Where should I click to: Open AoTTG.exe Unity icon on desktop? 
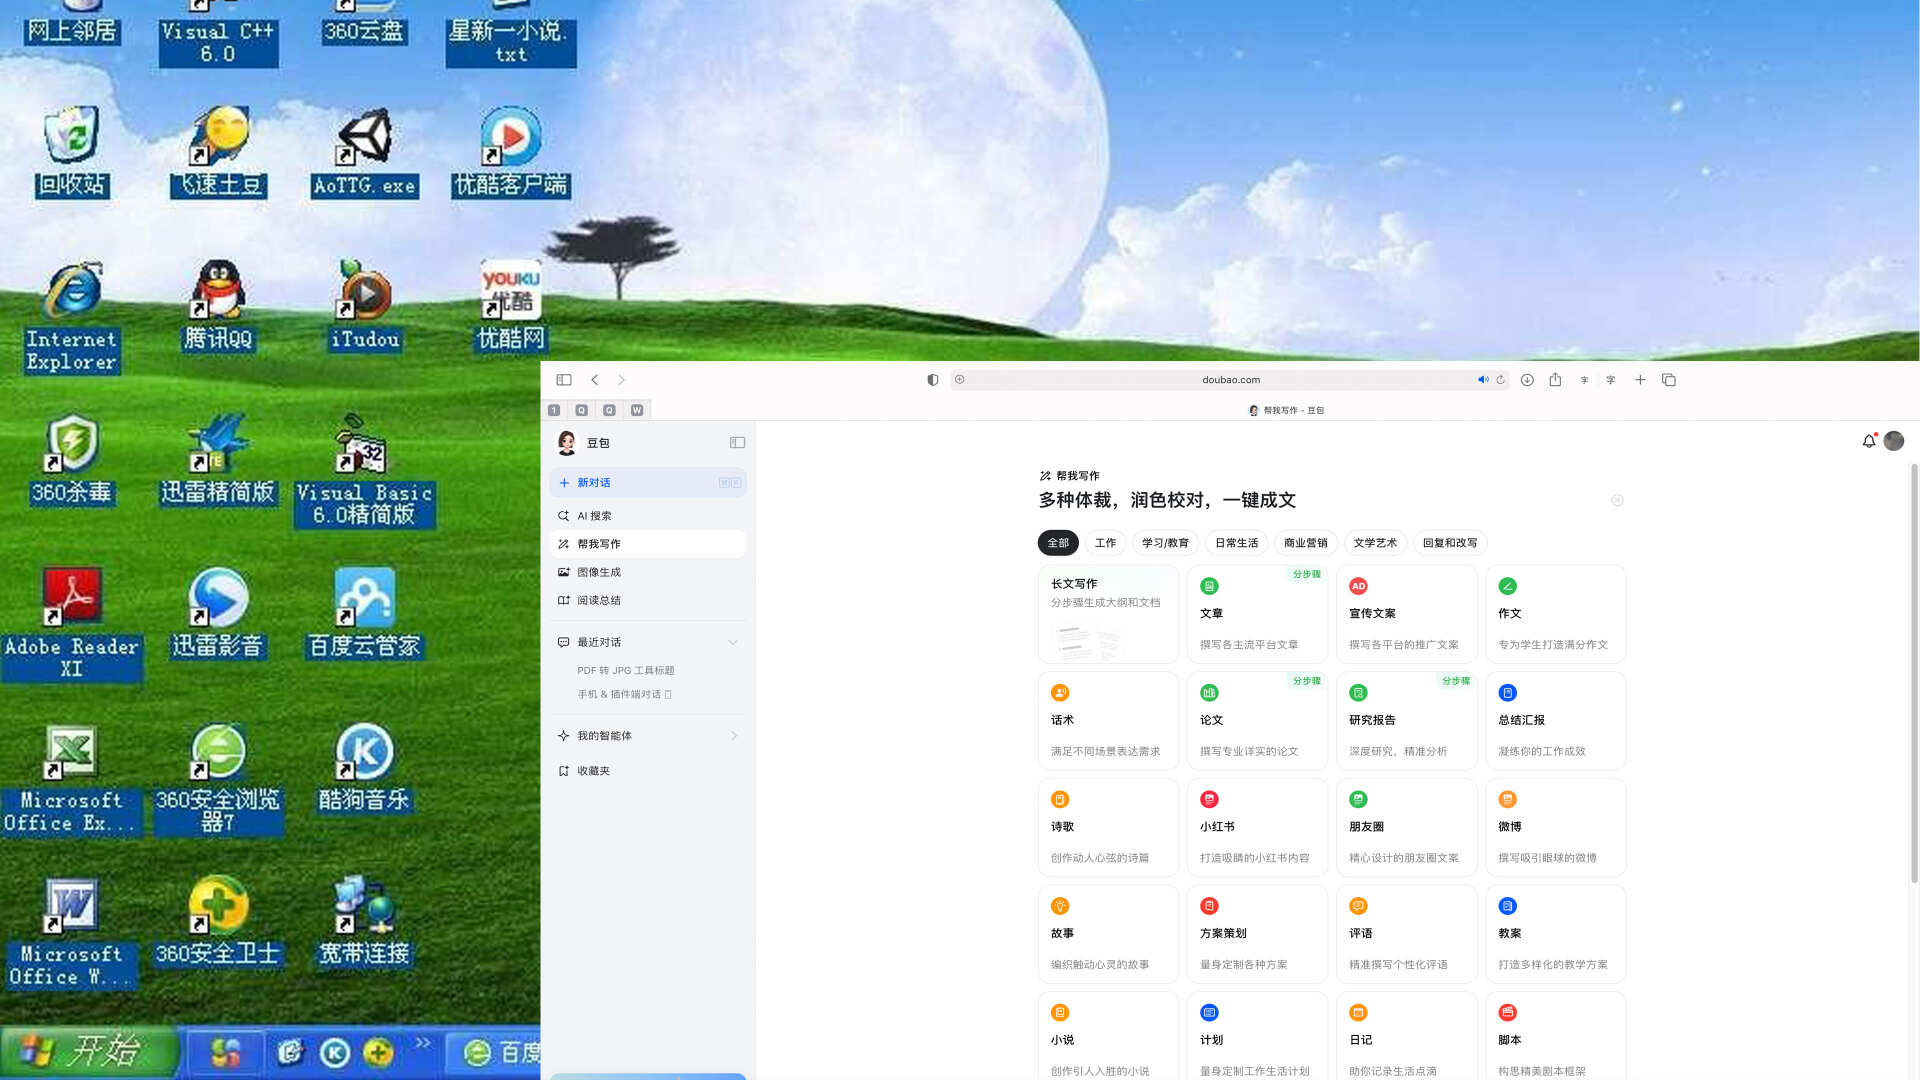pyautogui.click(x=365, y=152)
